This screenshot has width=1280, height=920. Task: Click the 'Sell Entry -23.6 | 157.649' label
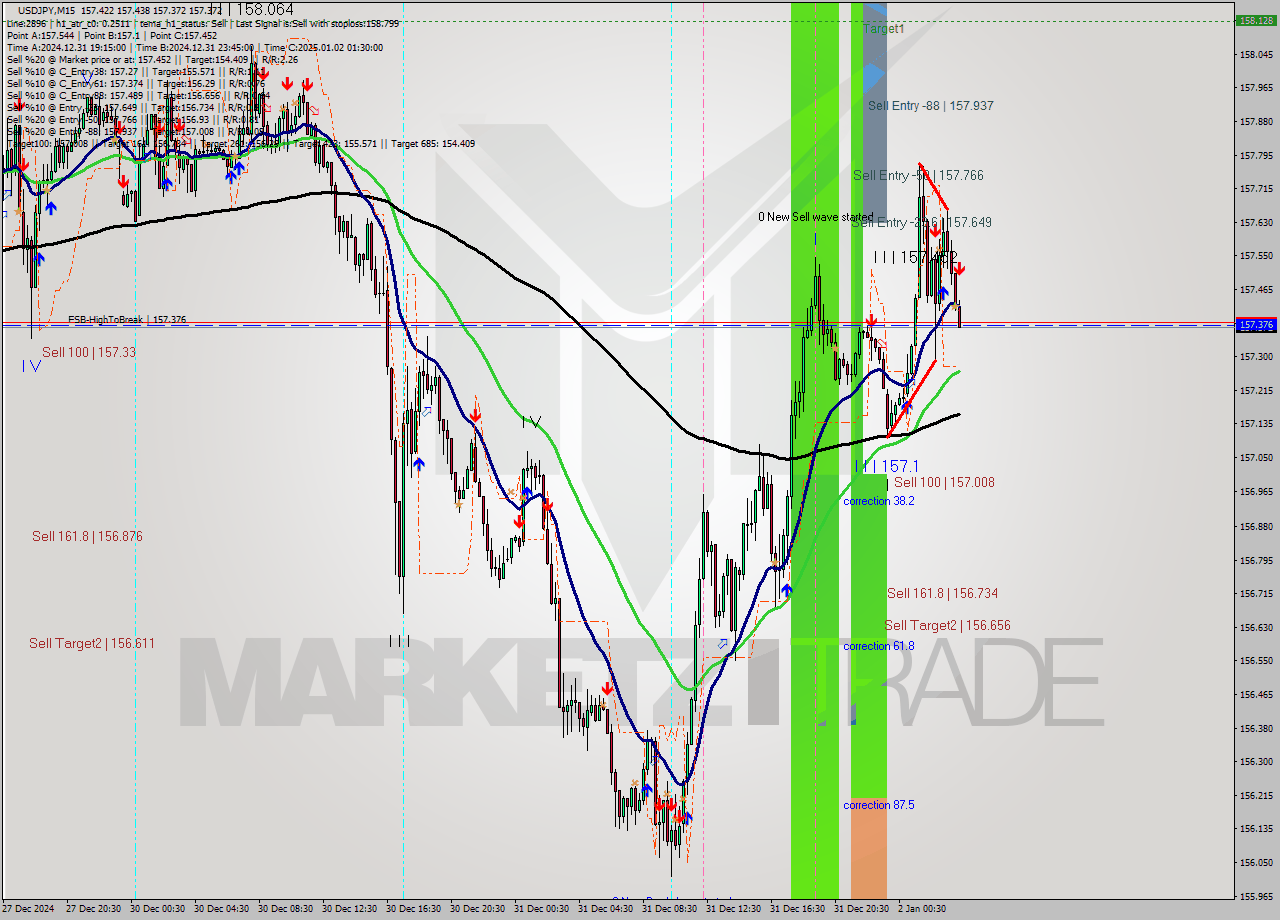[x=921, y=222]
